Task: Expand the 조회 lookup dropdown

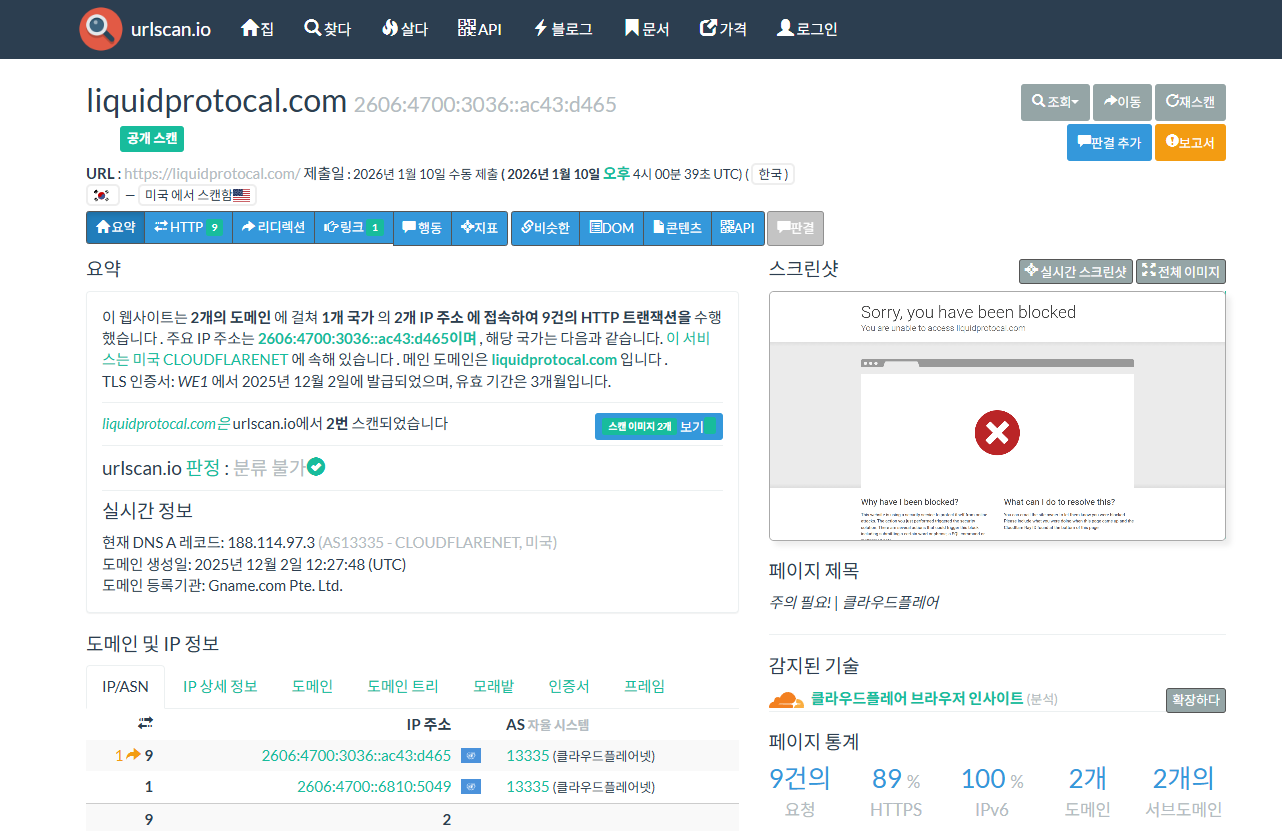Action: pos(1055,102)
